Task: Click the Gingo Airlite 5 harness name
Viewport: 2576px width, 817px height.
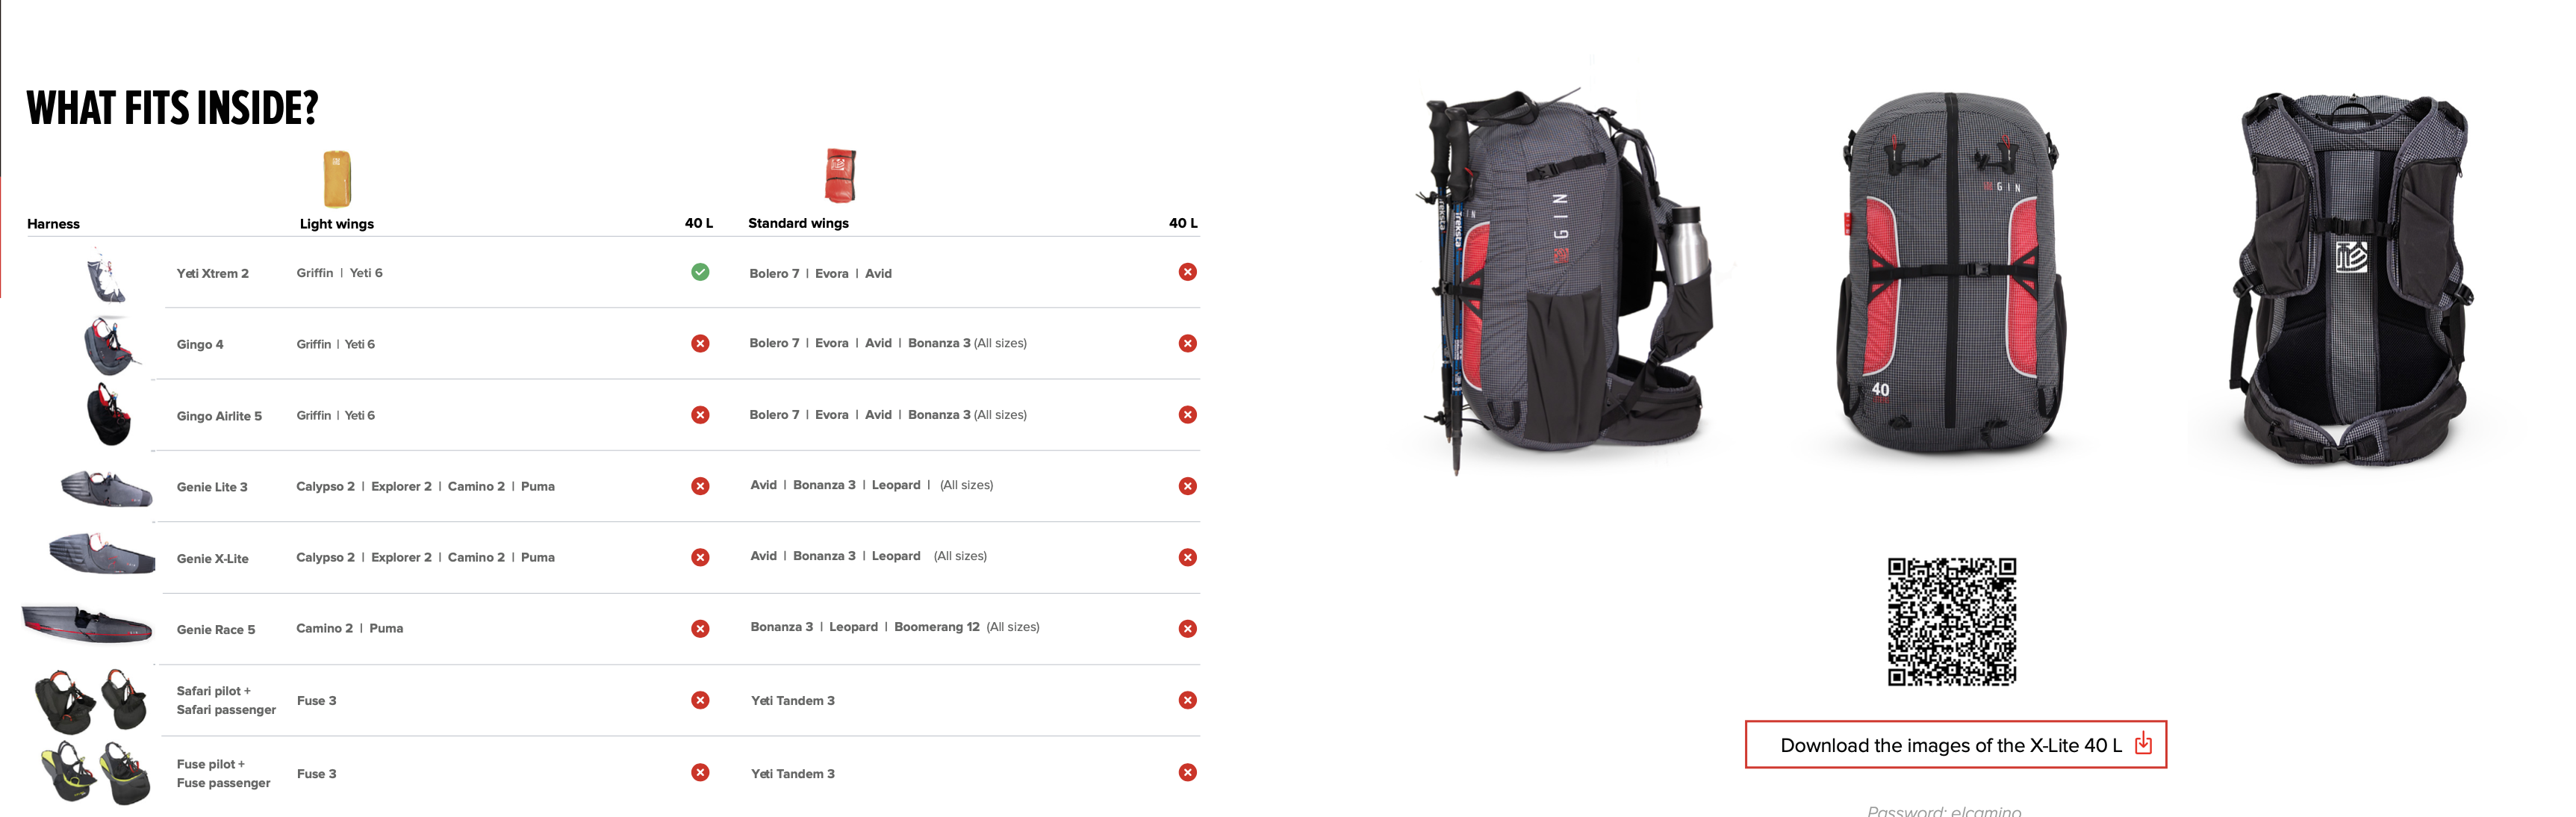Action: click(x=219, y=416)
